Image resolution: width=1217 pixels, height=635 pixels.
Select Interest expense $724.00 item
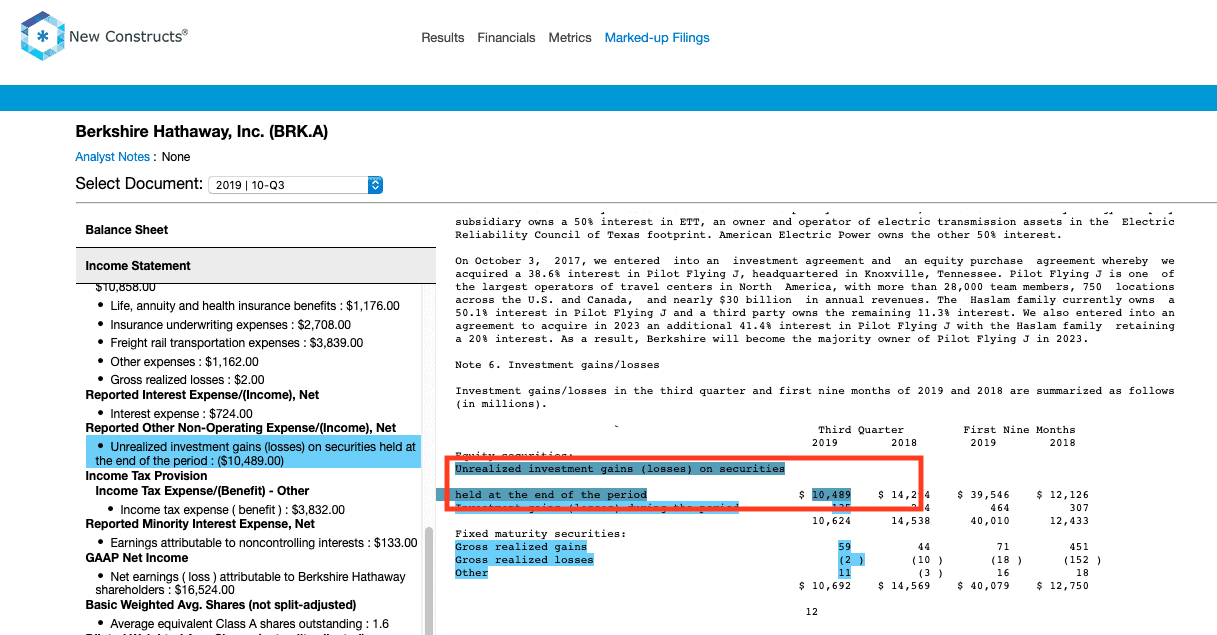182,414
